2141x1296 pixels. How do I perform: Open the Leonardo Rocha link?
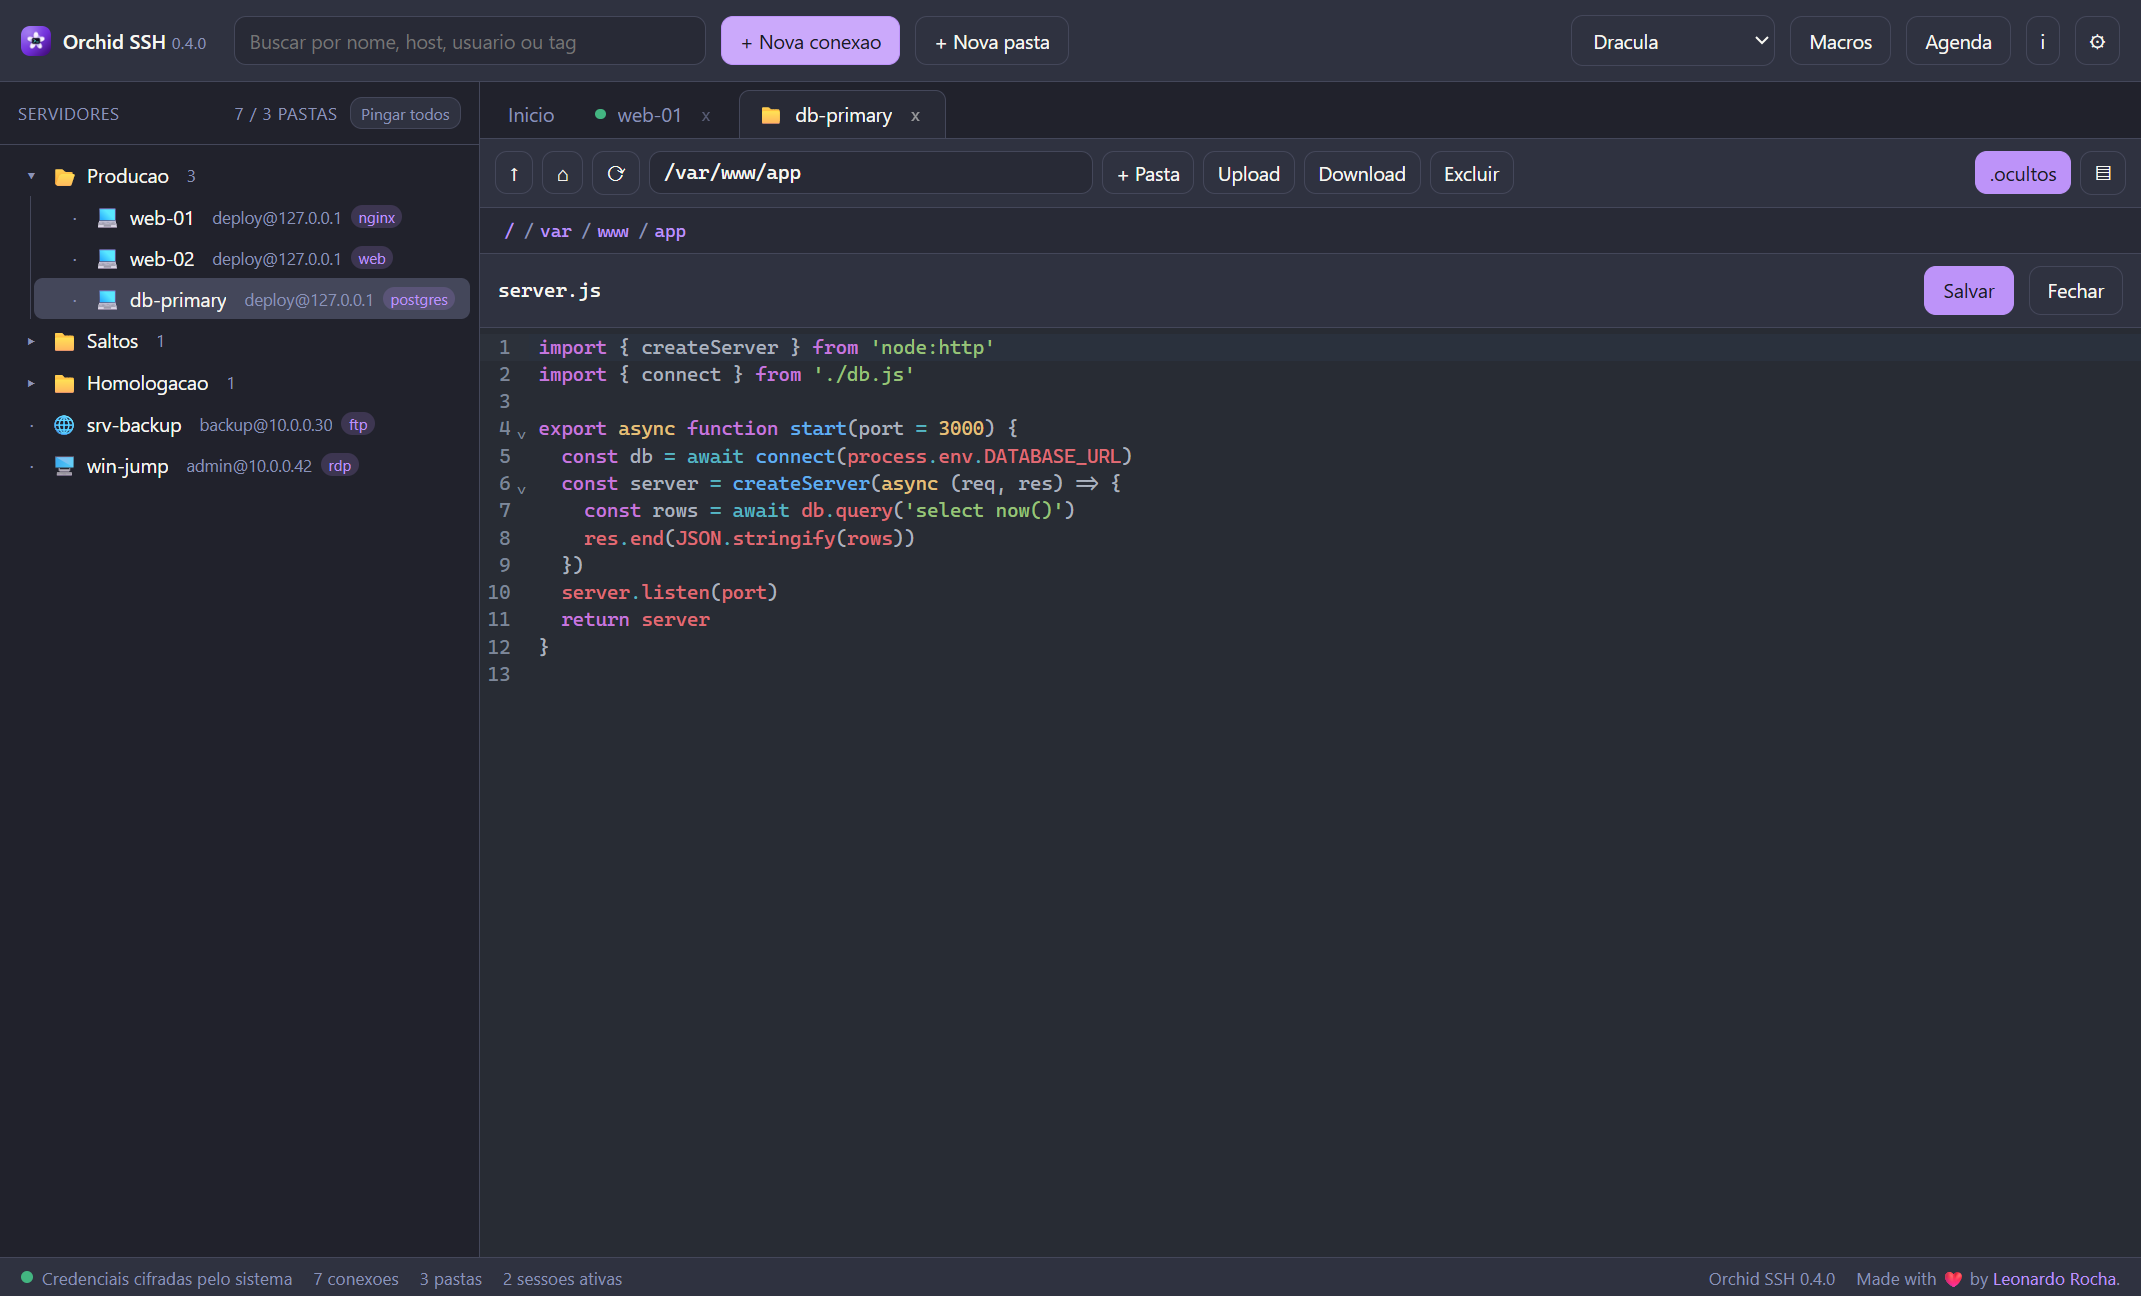2056,1279
